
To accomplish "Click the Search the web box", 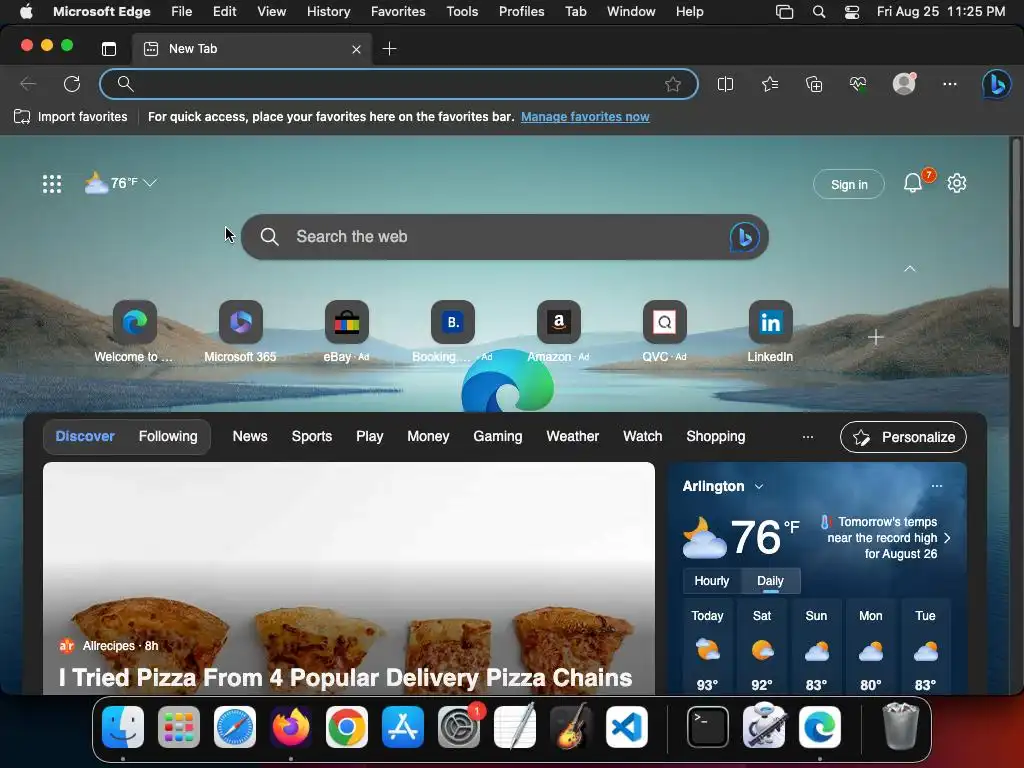I will 504,236.
